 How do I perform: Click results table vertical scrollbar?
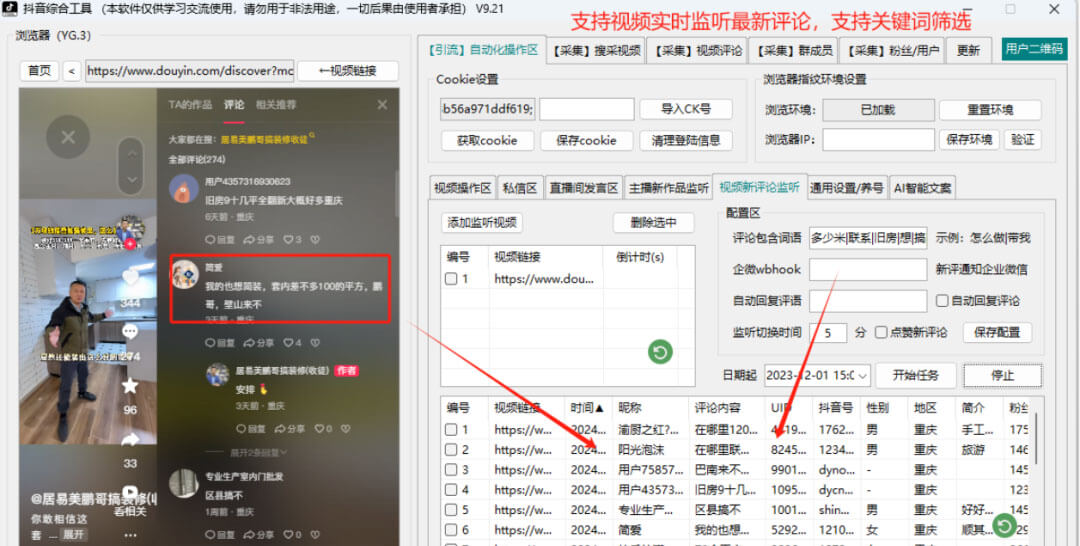click(x=1037, y=437)
